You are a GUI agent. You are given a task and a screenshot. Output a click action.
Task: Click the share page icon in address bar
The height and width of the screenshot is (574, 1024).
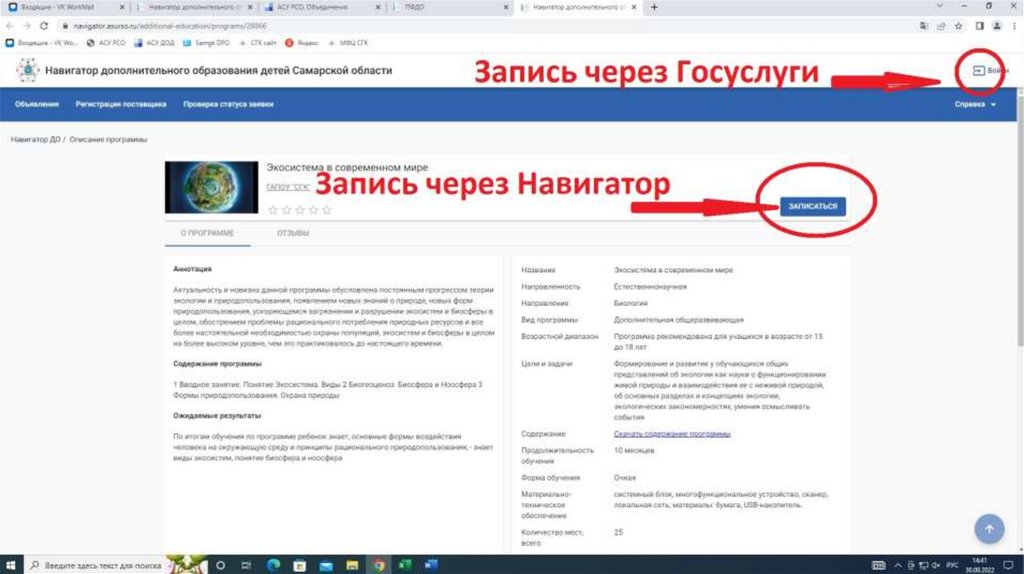click(x=941, y=26)
